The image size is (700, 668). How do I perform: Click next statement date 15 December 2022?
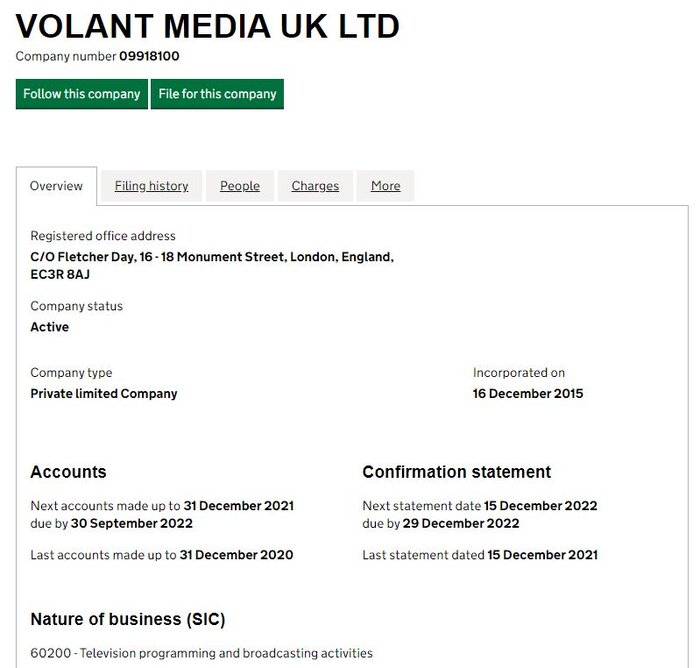point(540,506)
